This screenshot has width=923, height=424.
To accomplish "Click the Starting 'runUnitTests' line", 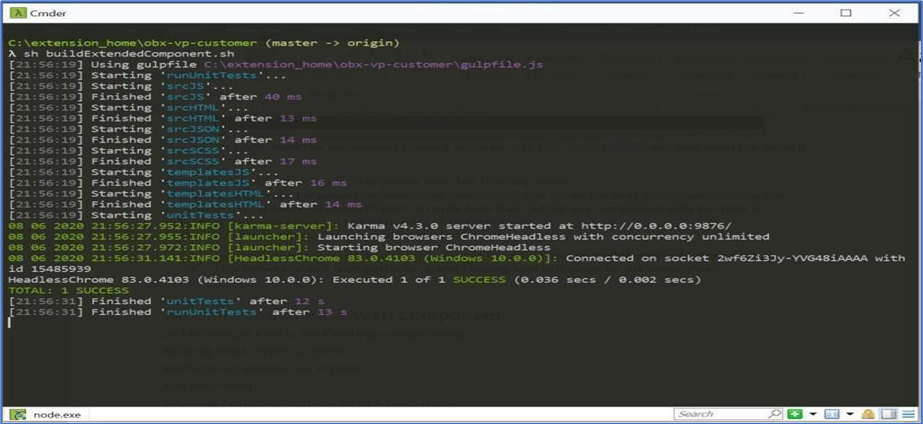I will tap(147, 75).
